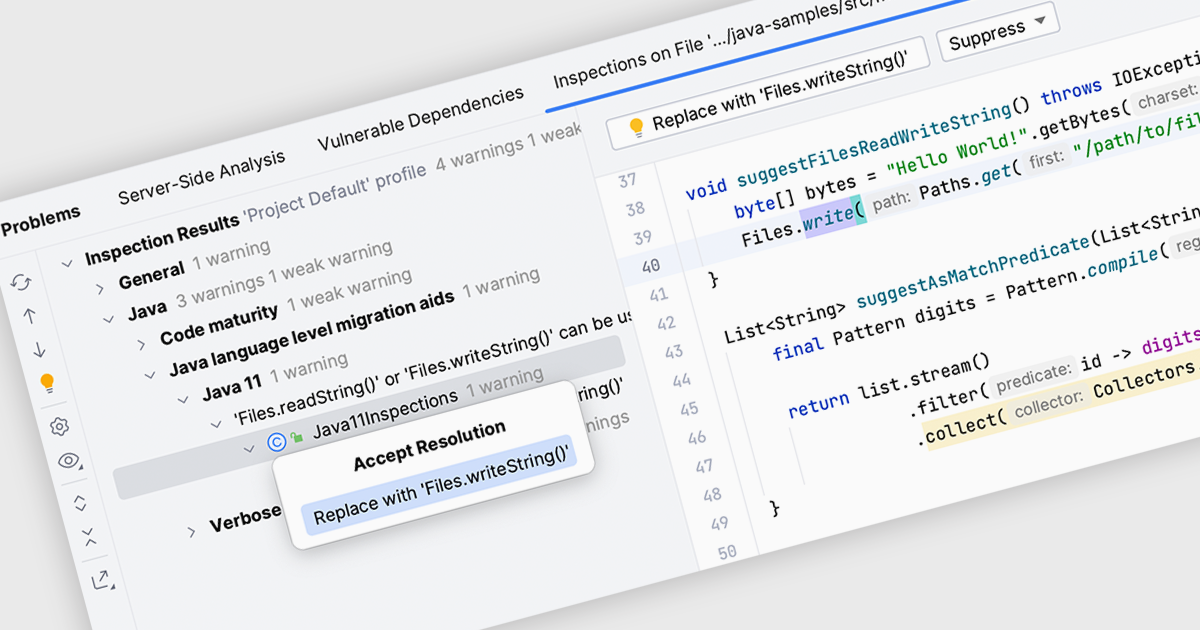
Task: Click the yellow lightbulb quick-fix icon in sidebar
Action: click(x=46, y=383)
